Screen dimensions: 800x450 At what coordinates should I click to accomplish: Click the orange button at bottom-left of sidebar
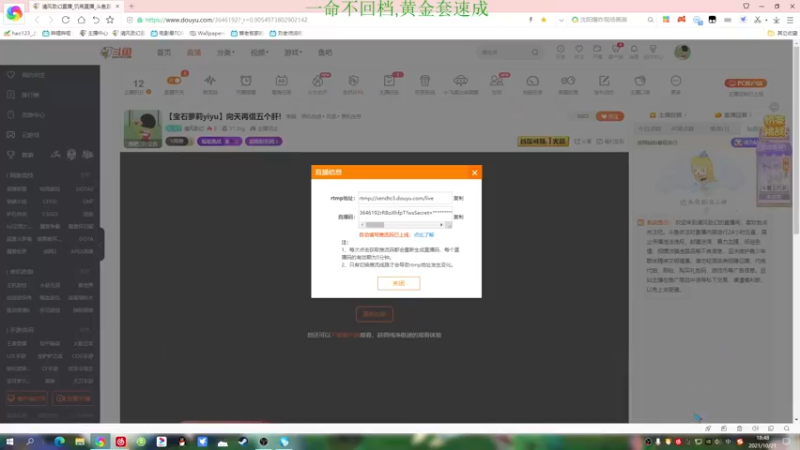click(x=27, y=398)
